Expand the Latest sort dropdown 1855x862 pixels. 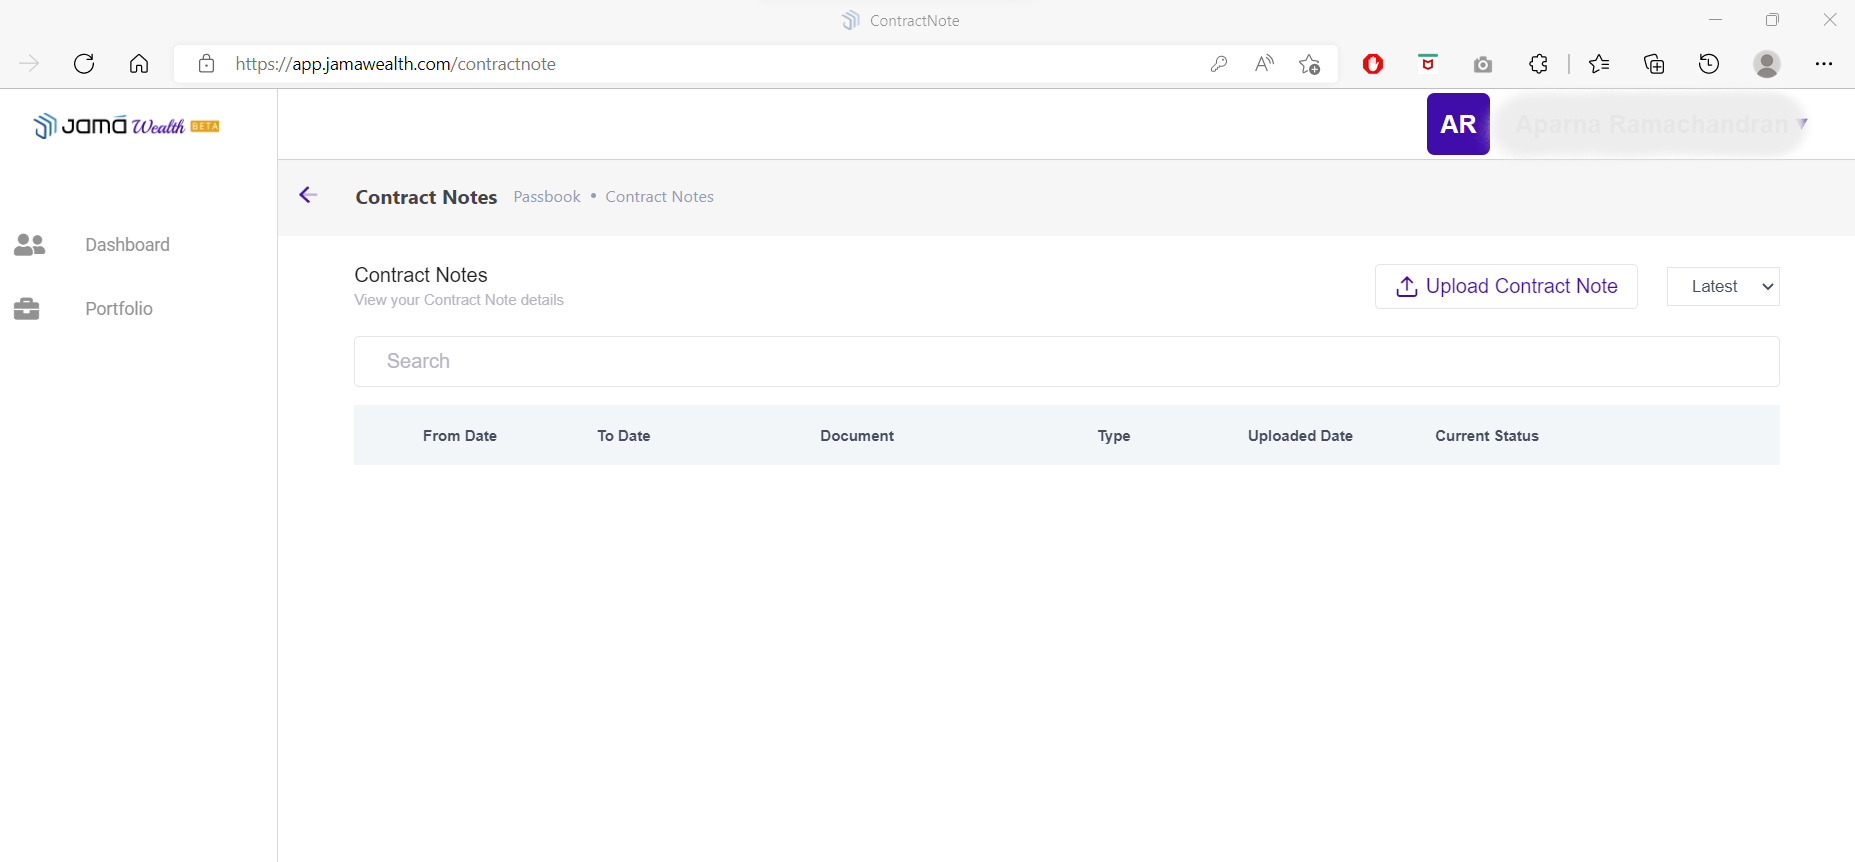1723,287
